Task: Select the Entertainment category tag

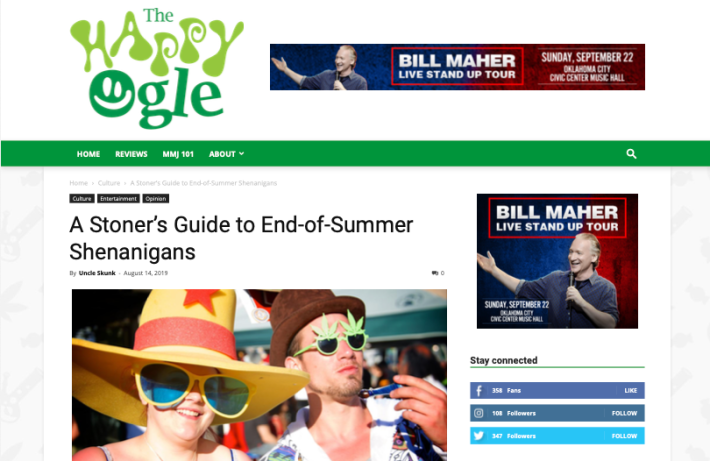Action: [x=118, y=198]
